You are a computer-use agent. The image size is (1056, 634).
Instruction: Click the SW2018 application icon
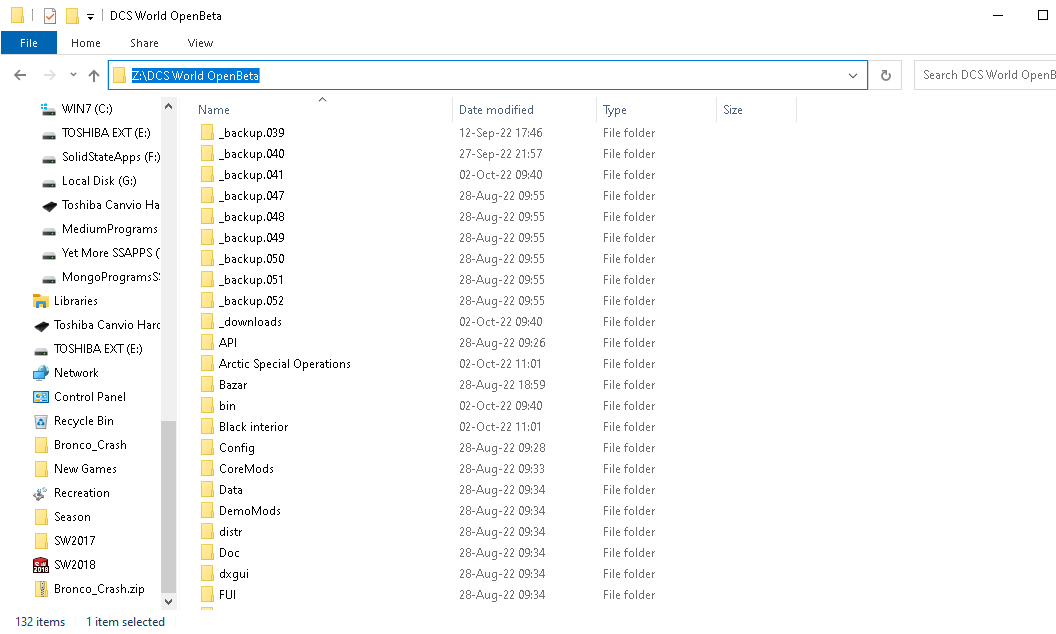[41, 565]
